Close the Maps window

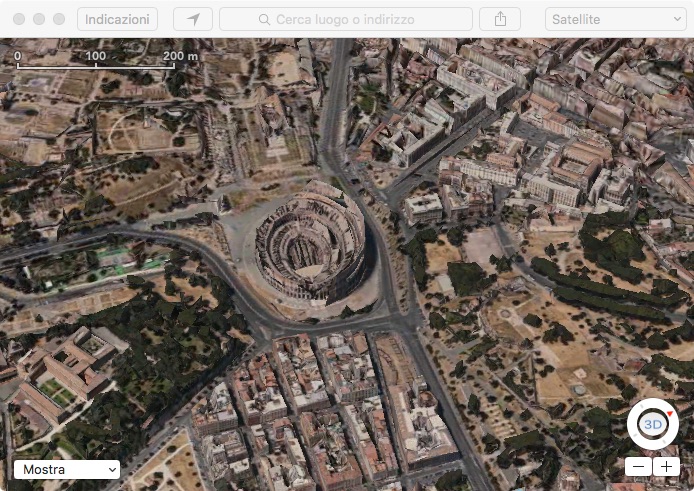pyautogui.click(x=19, y=19)
